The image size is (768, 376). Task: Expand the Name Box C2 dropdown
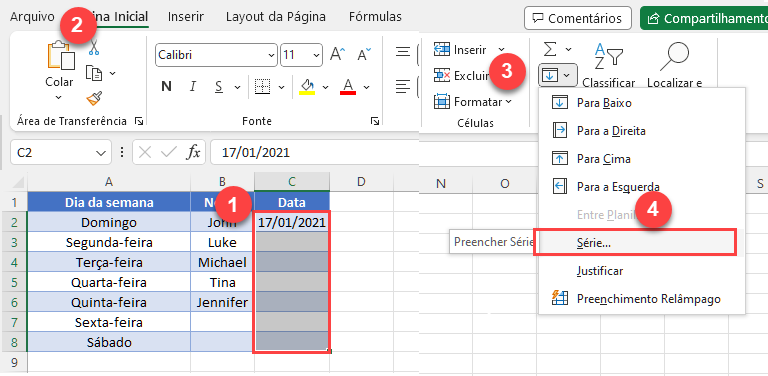click(101, 153)
